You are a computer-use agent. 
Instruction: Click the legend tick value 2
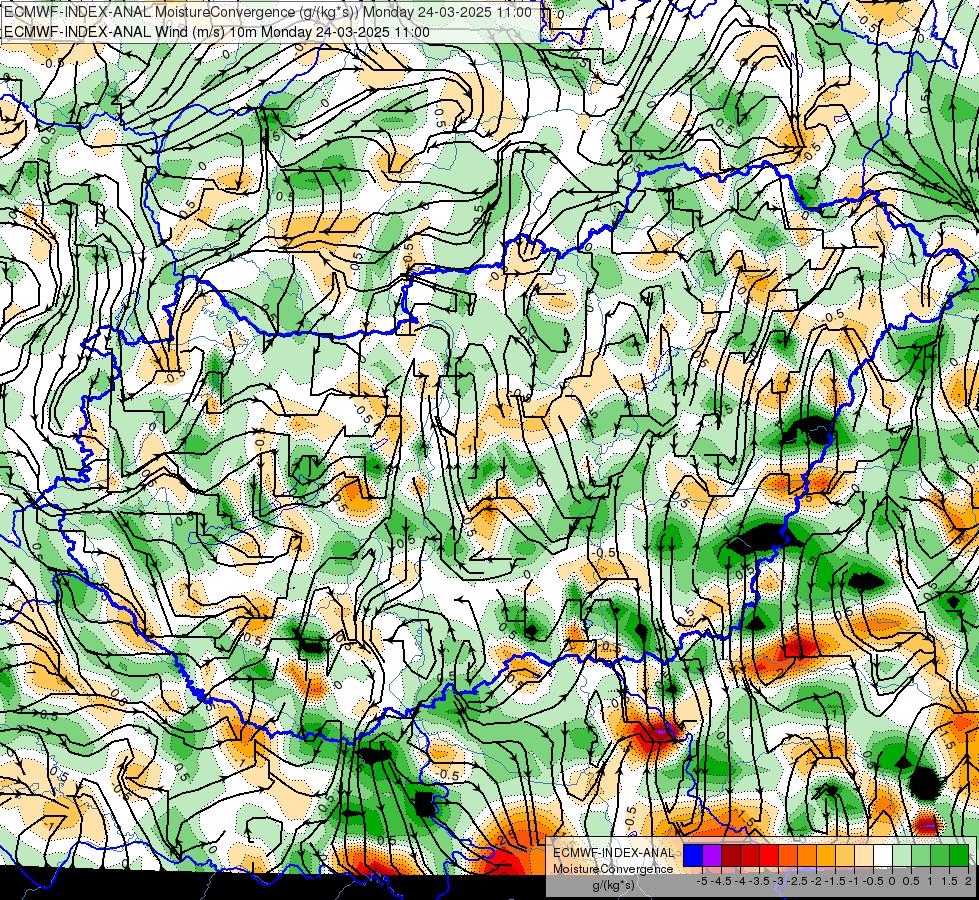click(968, 881)
